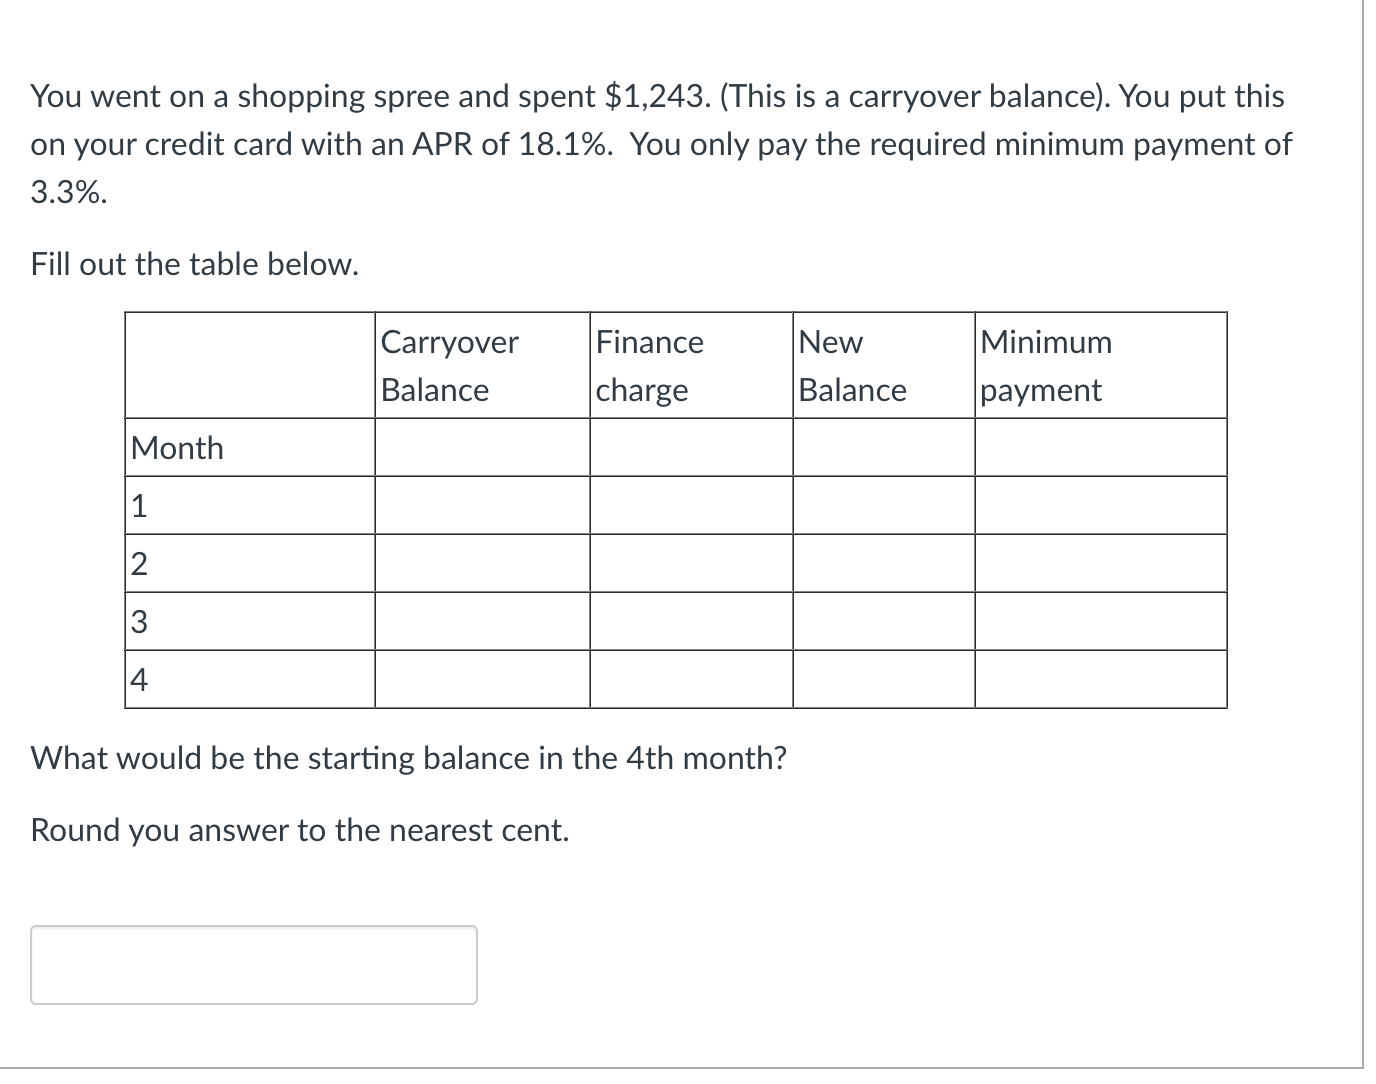The height and width of the screenshot is (1084, 1376).
Task: Select the Minimum payment cell for Month 1
Action: pos(1100,505)
